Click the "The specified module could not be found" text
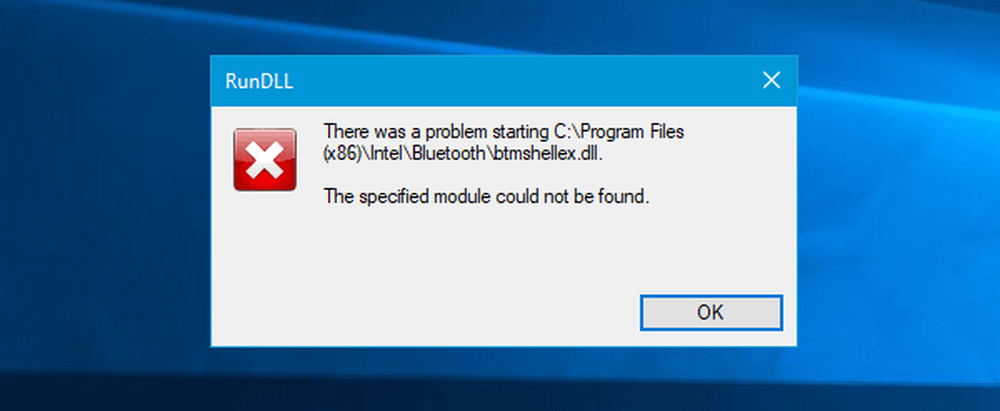1000x411 pixels. (x=487, y=197)
